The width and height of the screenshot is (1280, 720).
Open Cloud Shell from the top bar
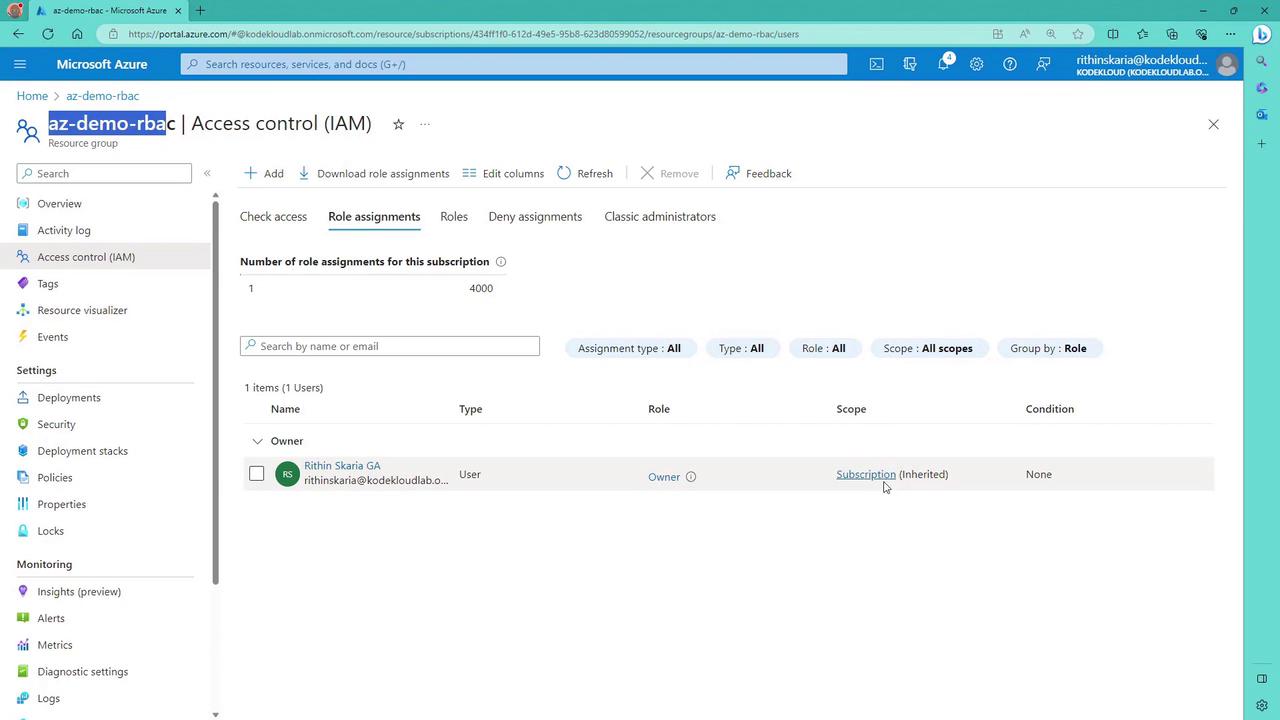[876, 64]
